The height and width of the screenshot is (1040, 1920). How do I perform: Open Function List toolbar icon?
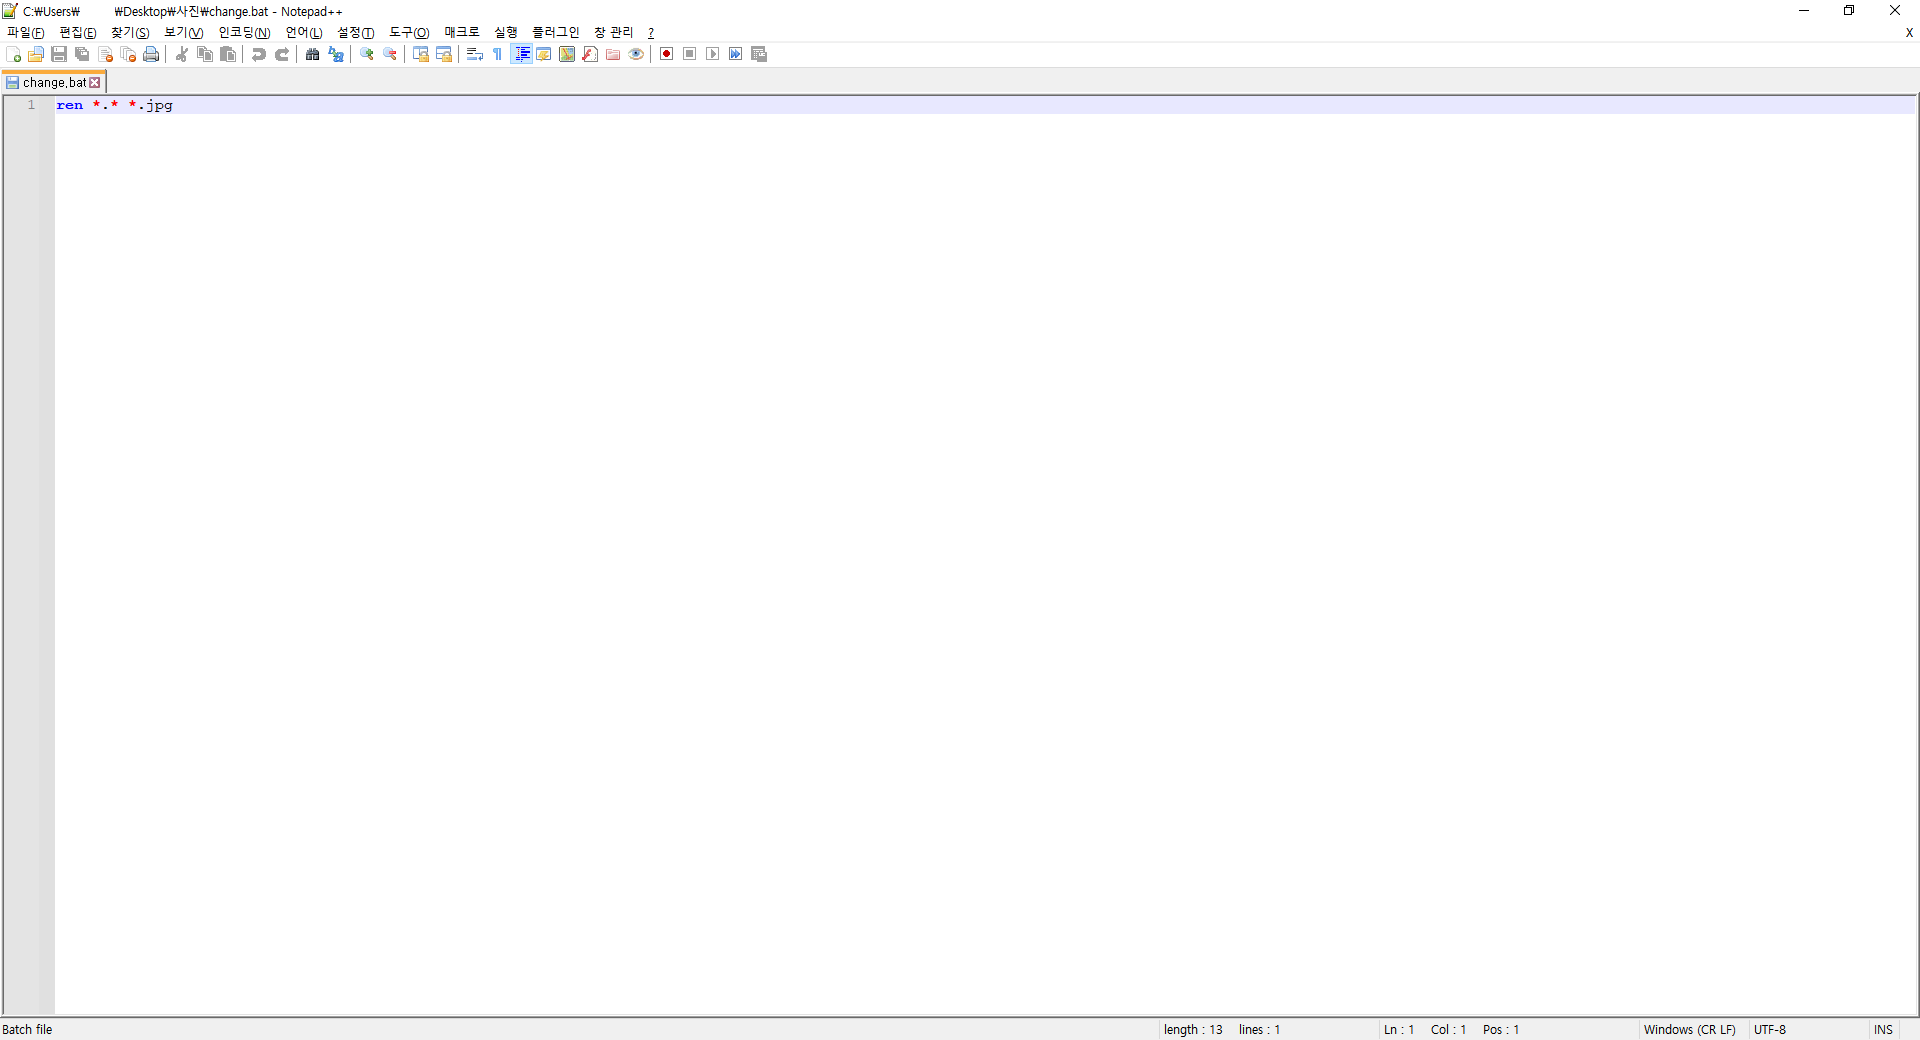click(x=590, y=54)
